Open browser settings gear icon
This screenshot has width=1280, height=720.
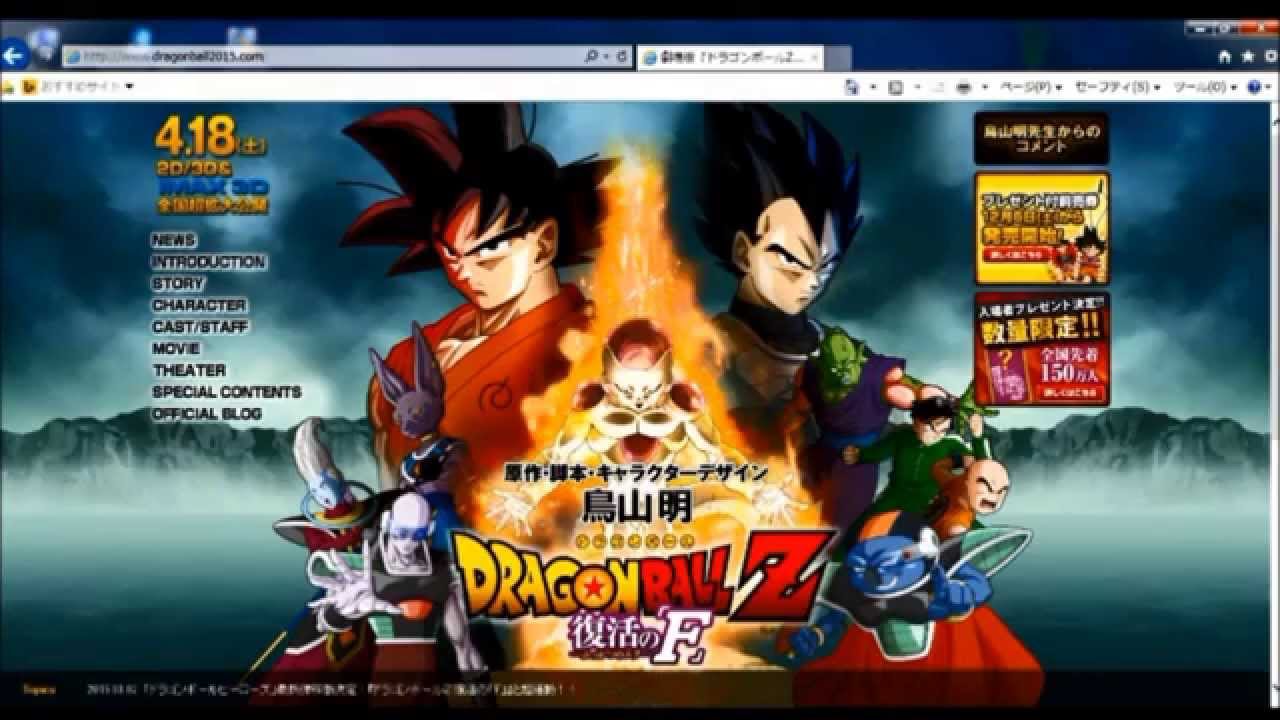click(x=1268, y=57)
